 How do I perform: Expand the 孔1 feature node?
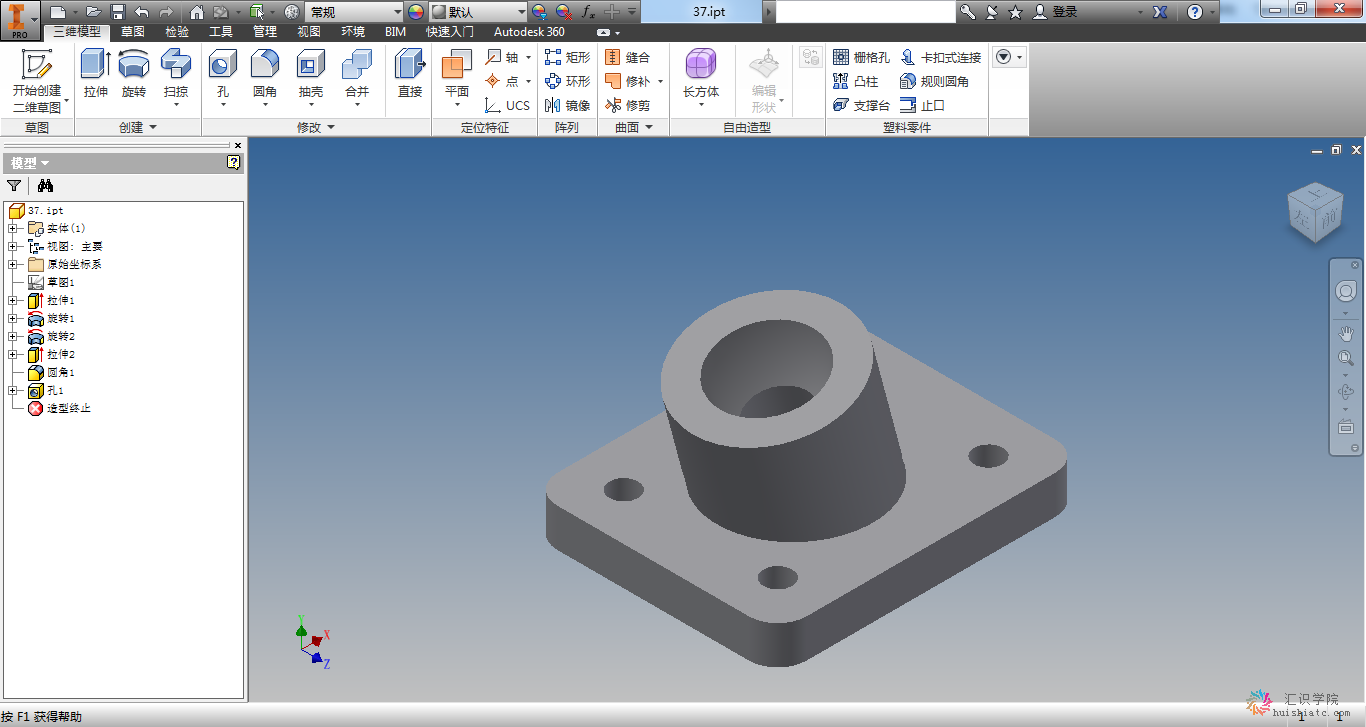pyautogui.click(x=12, y=390)
